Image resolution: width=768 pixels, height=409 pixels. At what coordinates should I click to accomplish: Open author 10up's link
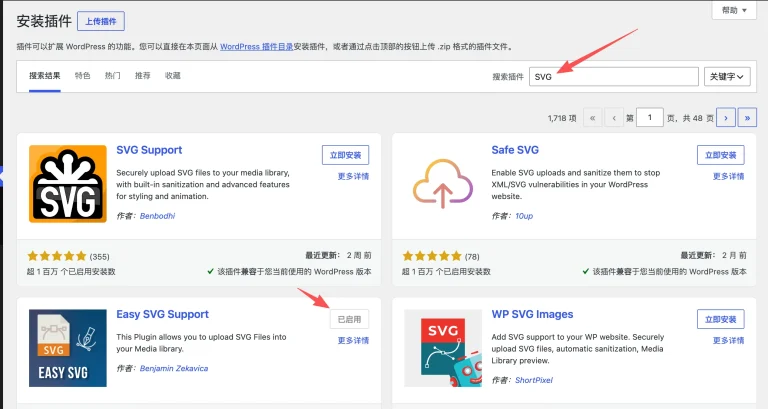click(x=524, y=216)
